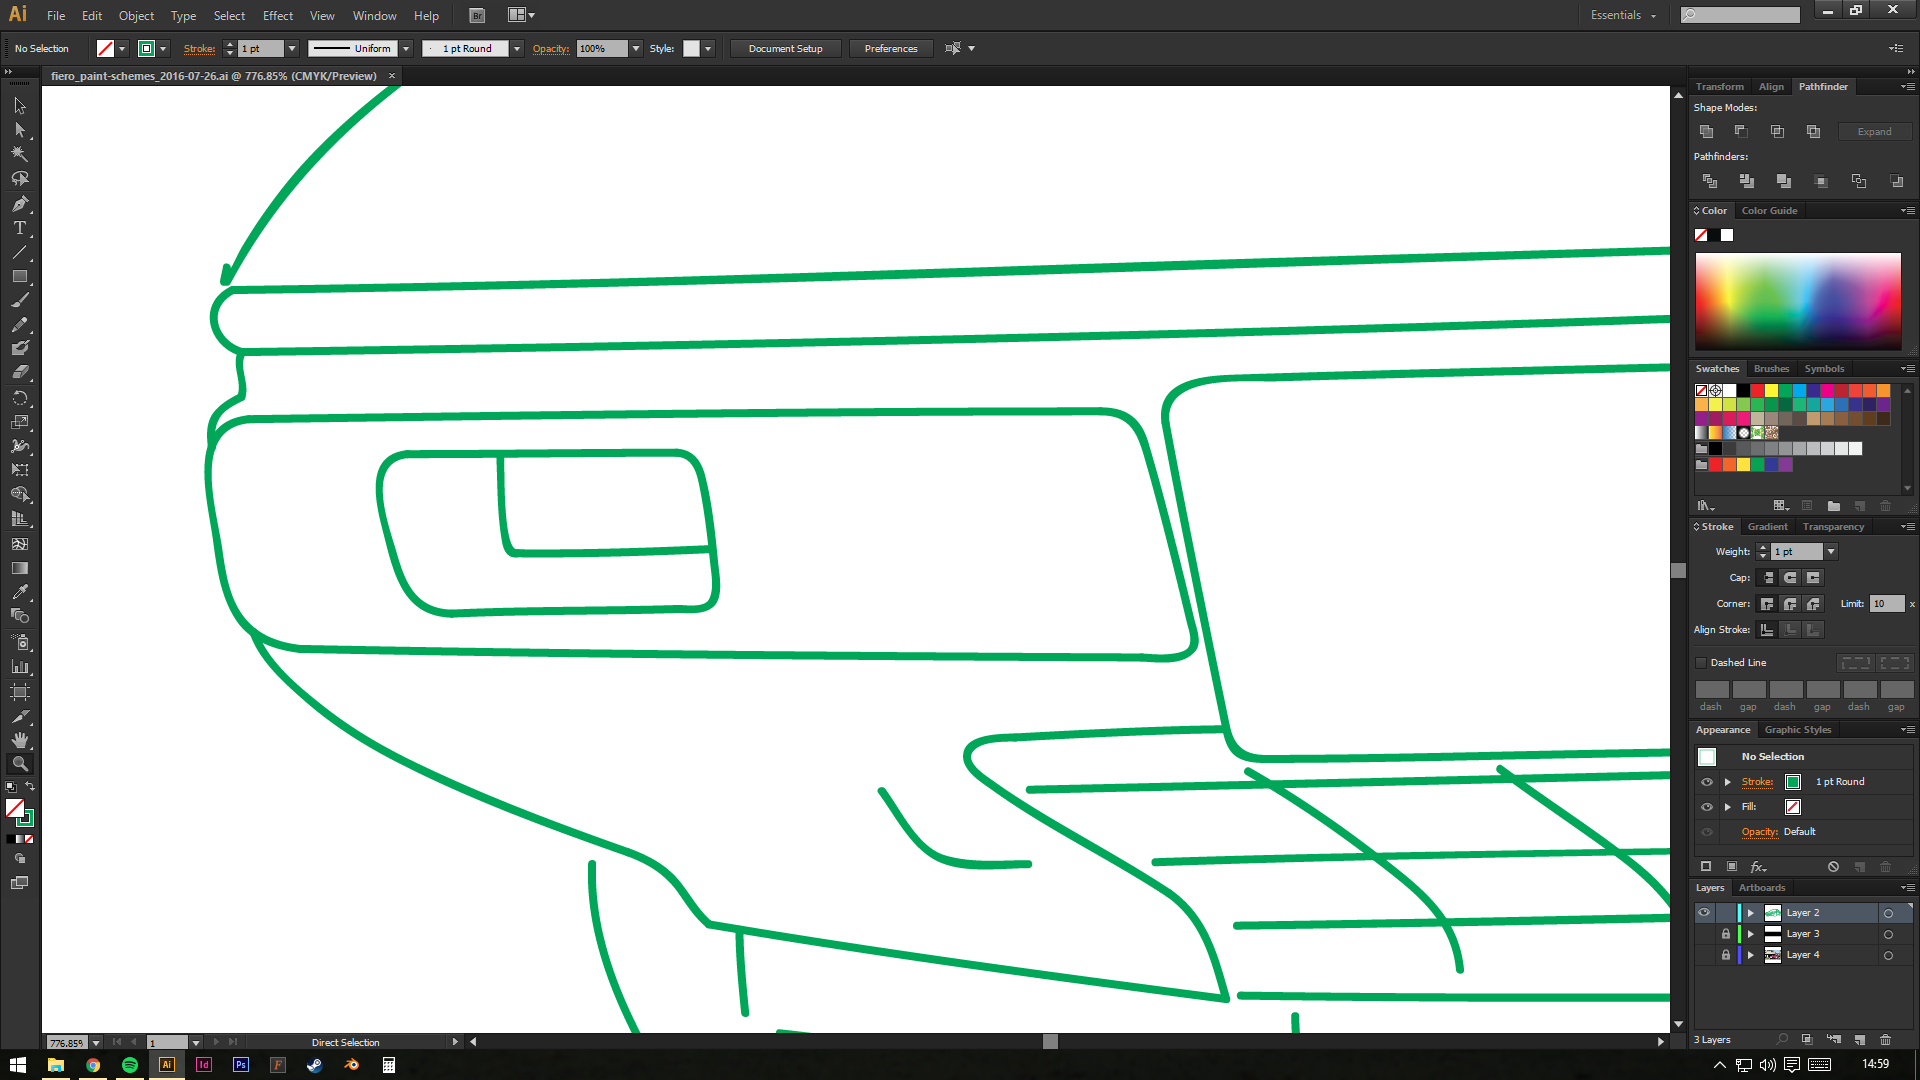Expand Layer 4 contents
Viewport: 1920px width, 1080px height.
pos(1750,955)
